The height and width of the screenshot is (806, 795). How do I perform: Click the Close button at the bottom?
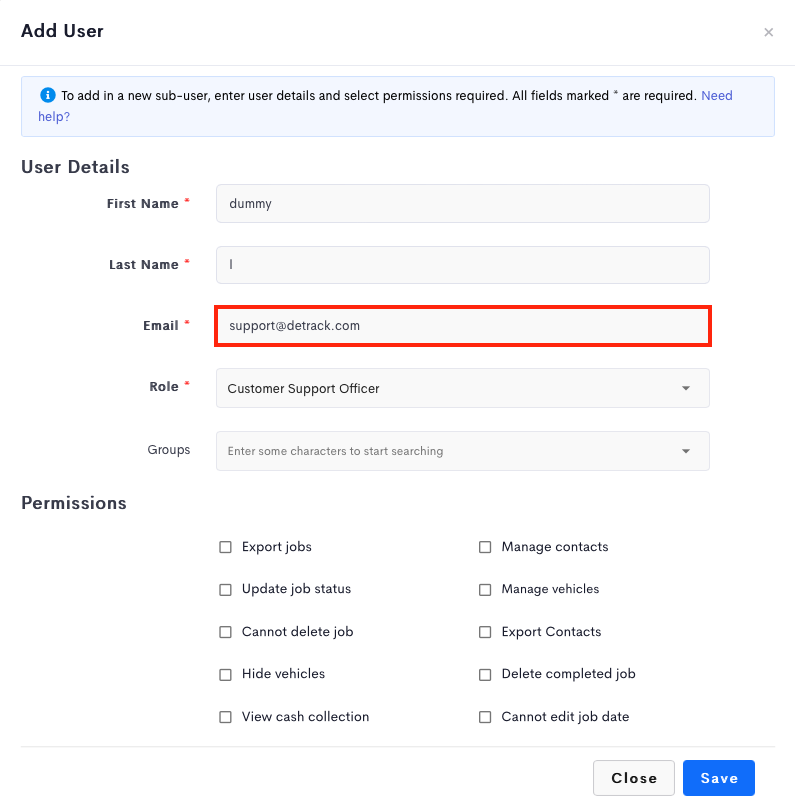[x=634, y=778]
